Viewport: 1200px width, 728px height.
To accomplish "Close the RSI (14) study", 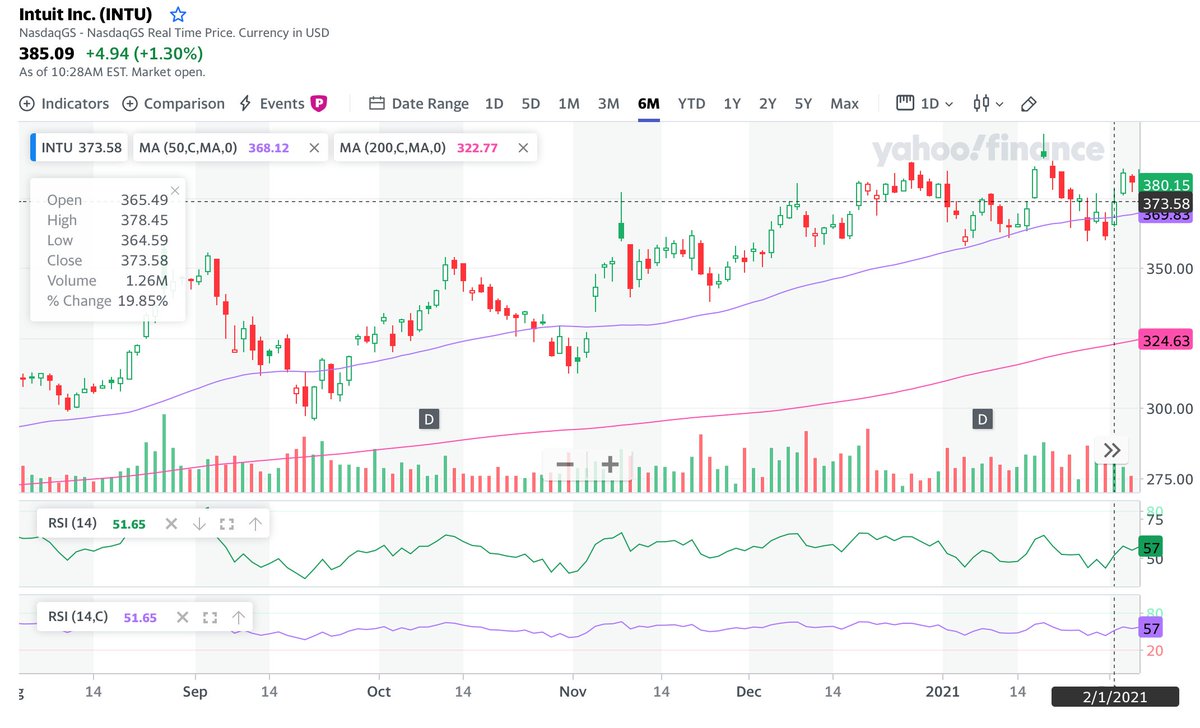I will 170,523.
